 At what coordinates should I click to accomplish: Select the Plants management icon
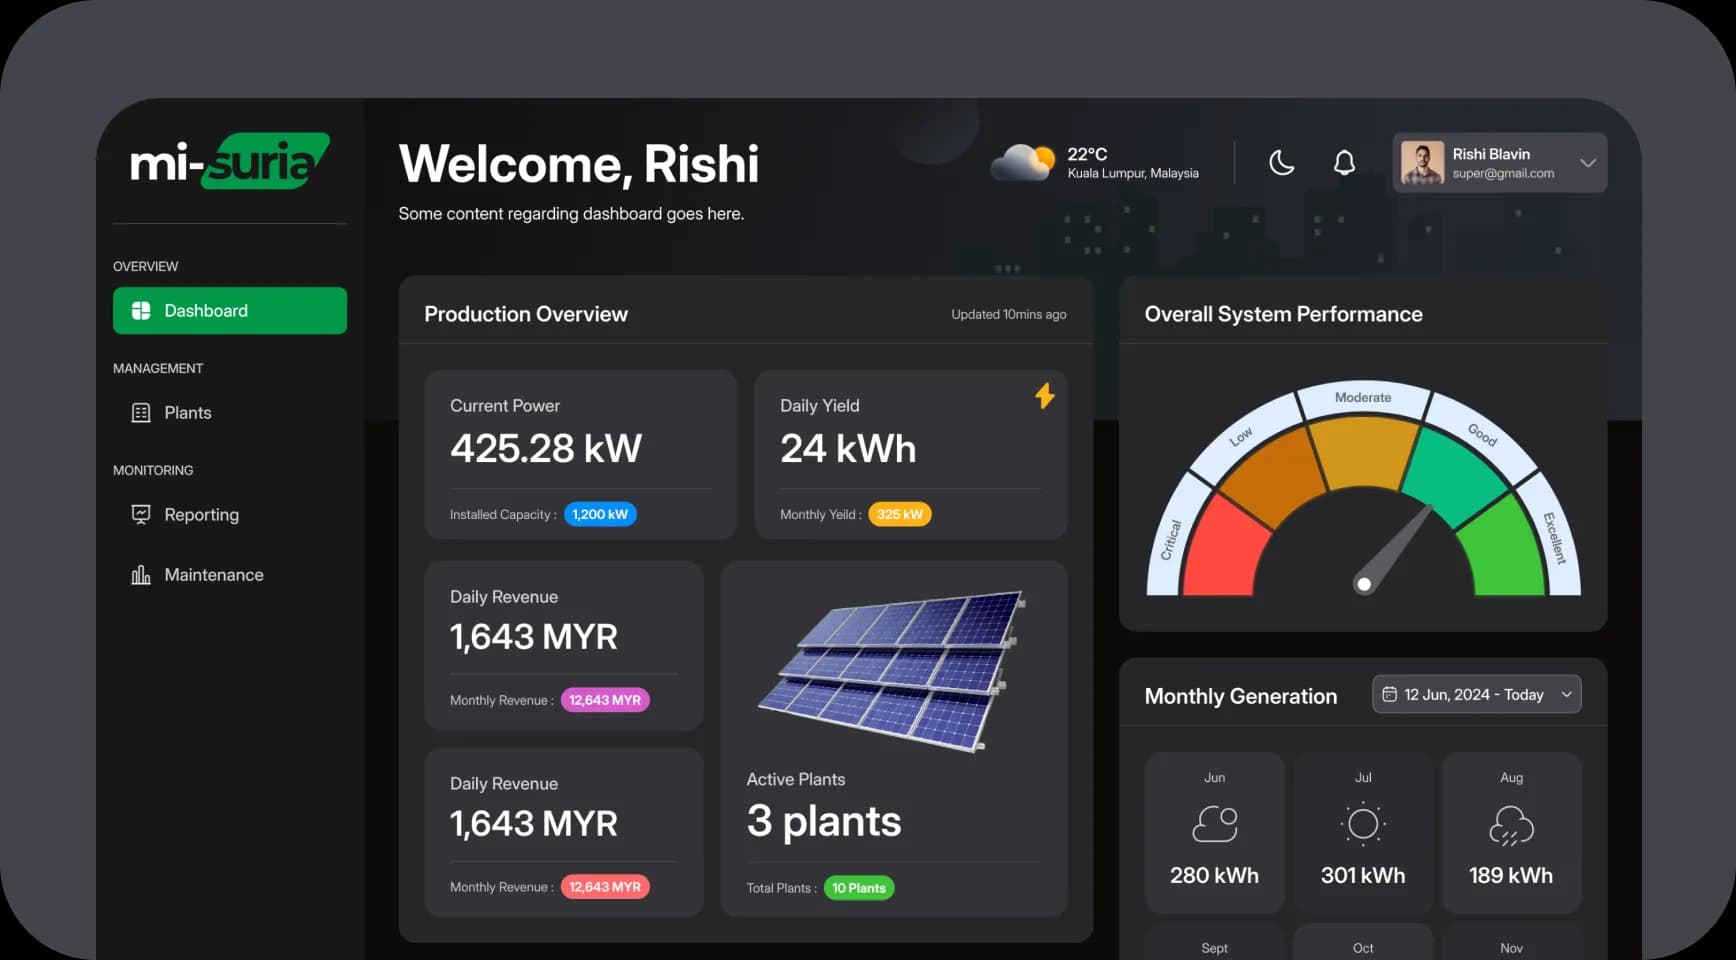pyautogui.click(x=140, y=412)
